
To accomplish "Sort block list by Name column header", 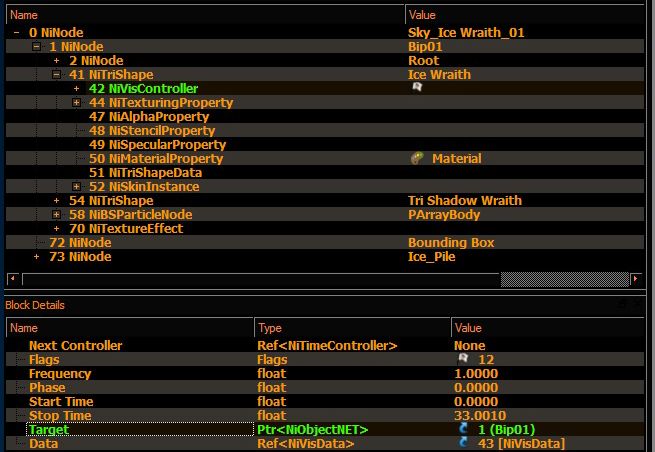I will point(205,15).
